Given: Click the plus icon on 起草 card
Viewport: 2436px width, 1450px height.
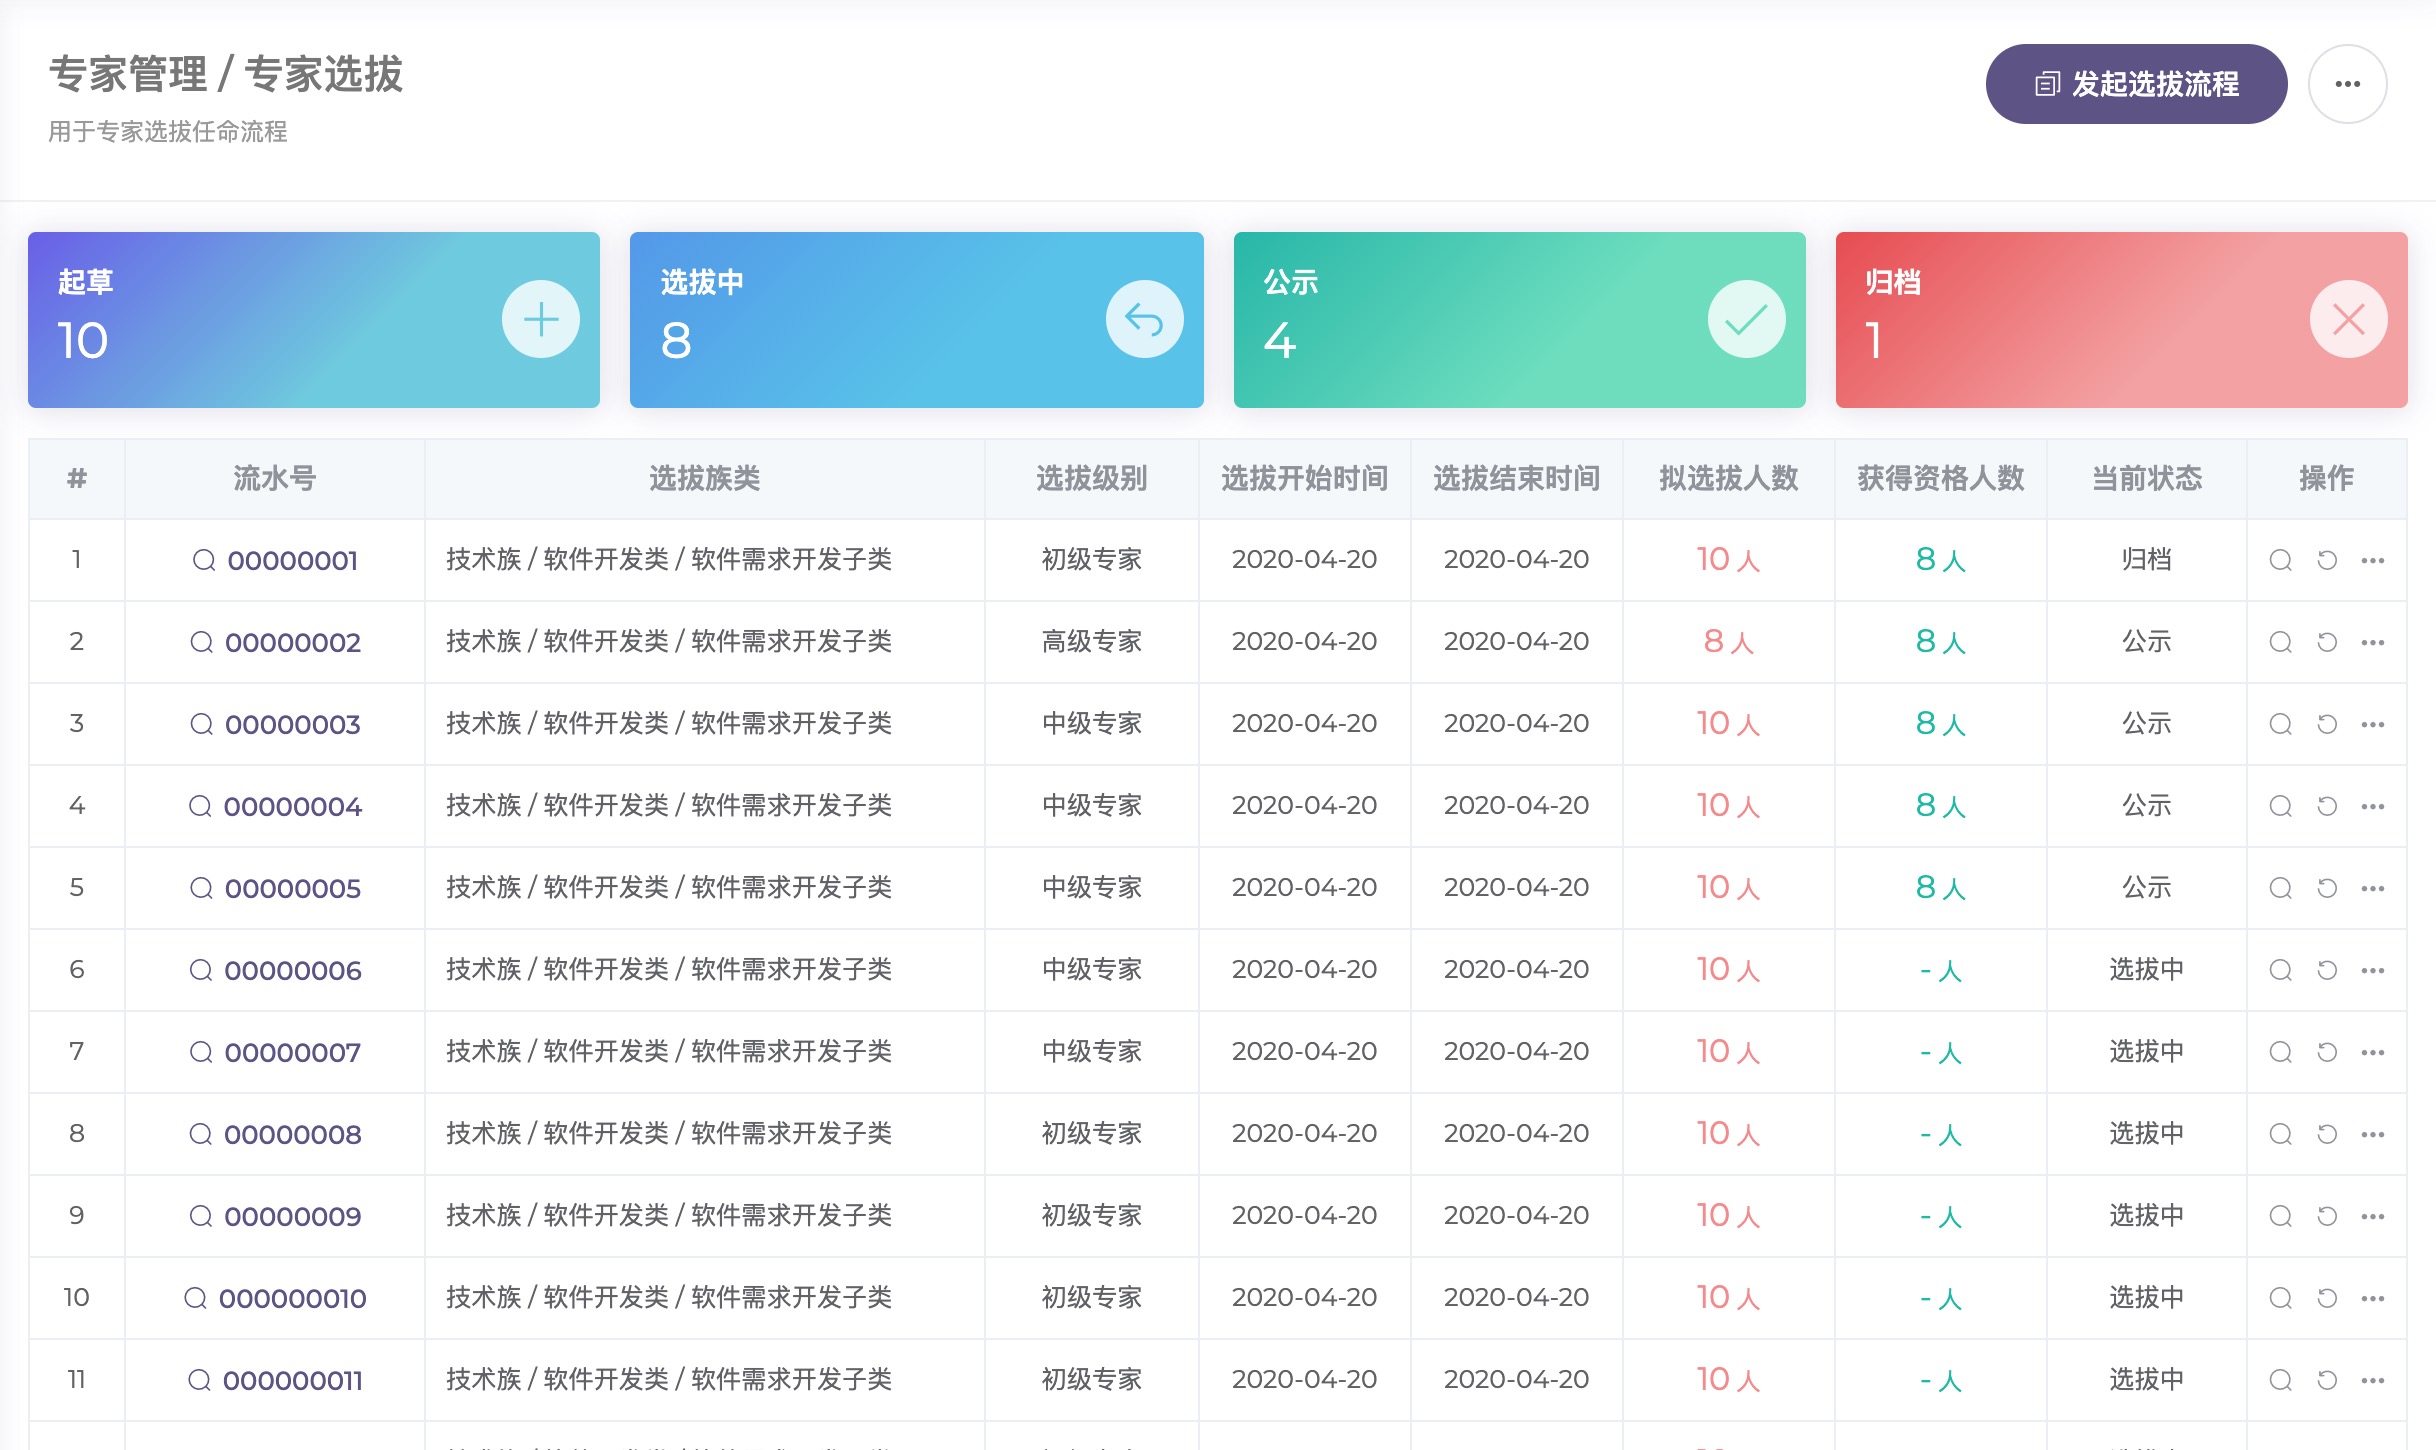Looking at the screenshot, I should [x=540, y=320].
